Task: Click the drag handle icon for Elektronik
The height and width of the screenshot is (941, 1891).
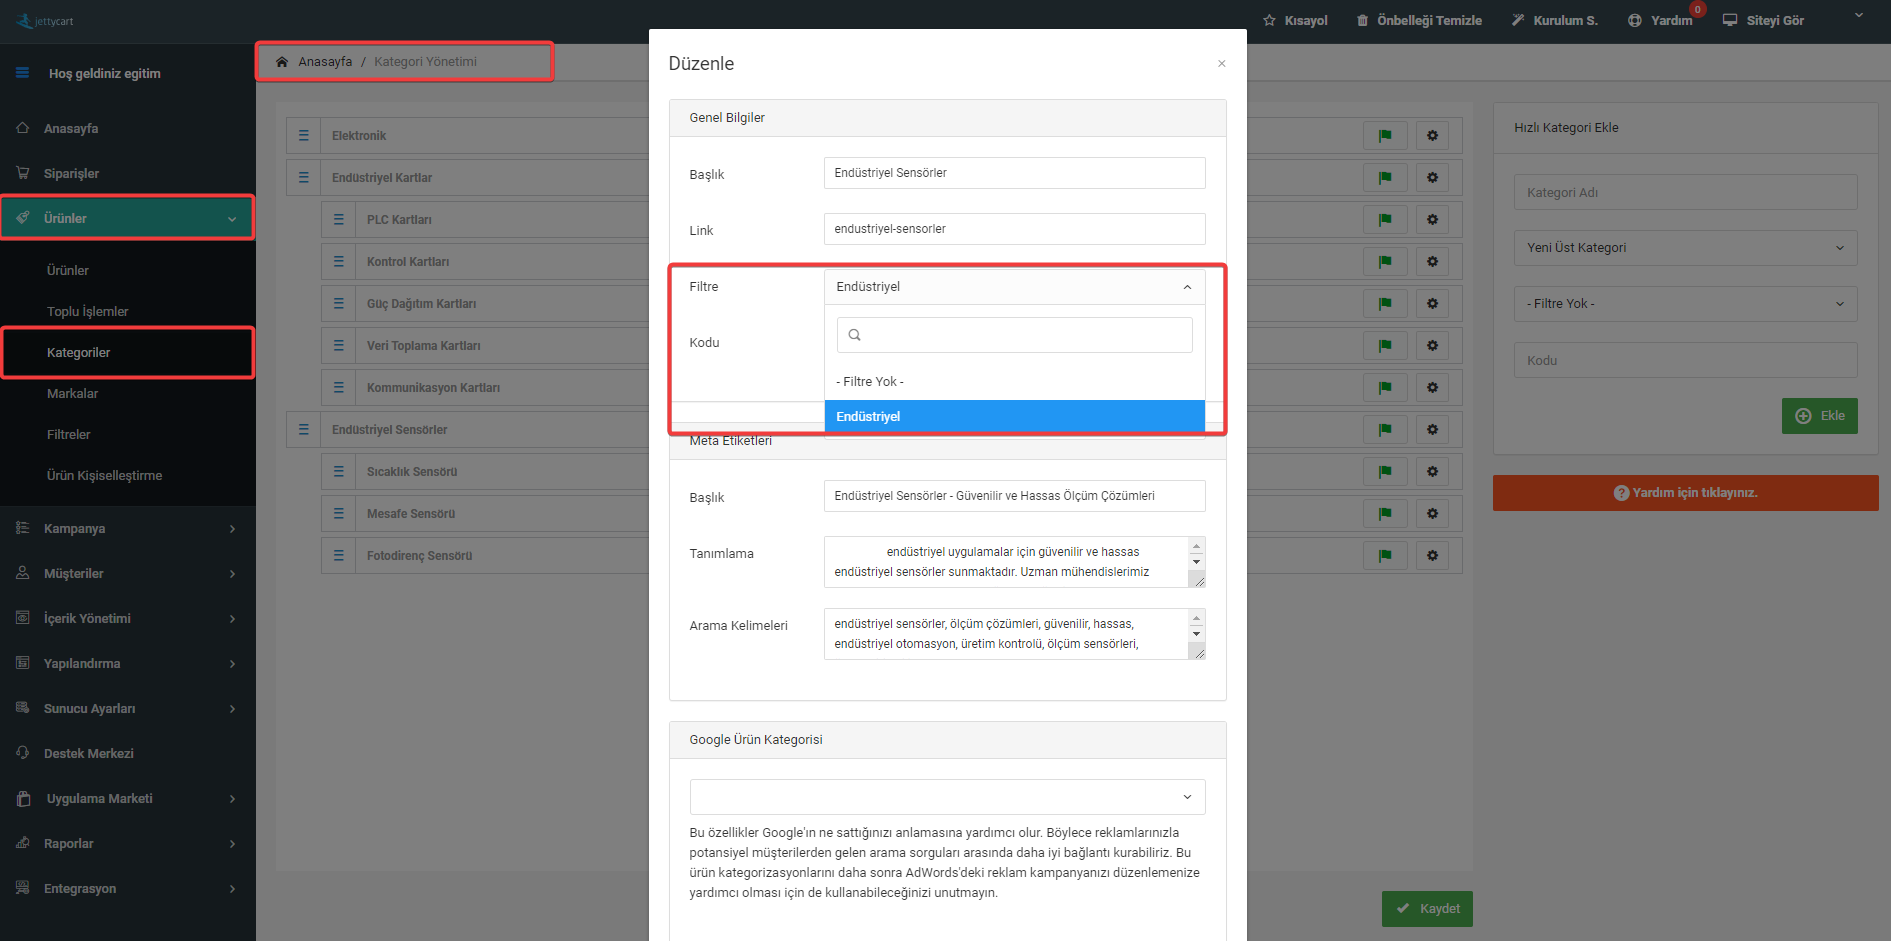Action: point(304,136)
